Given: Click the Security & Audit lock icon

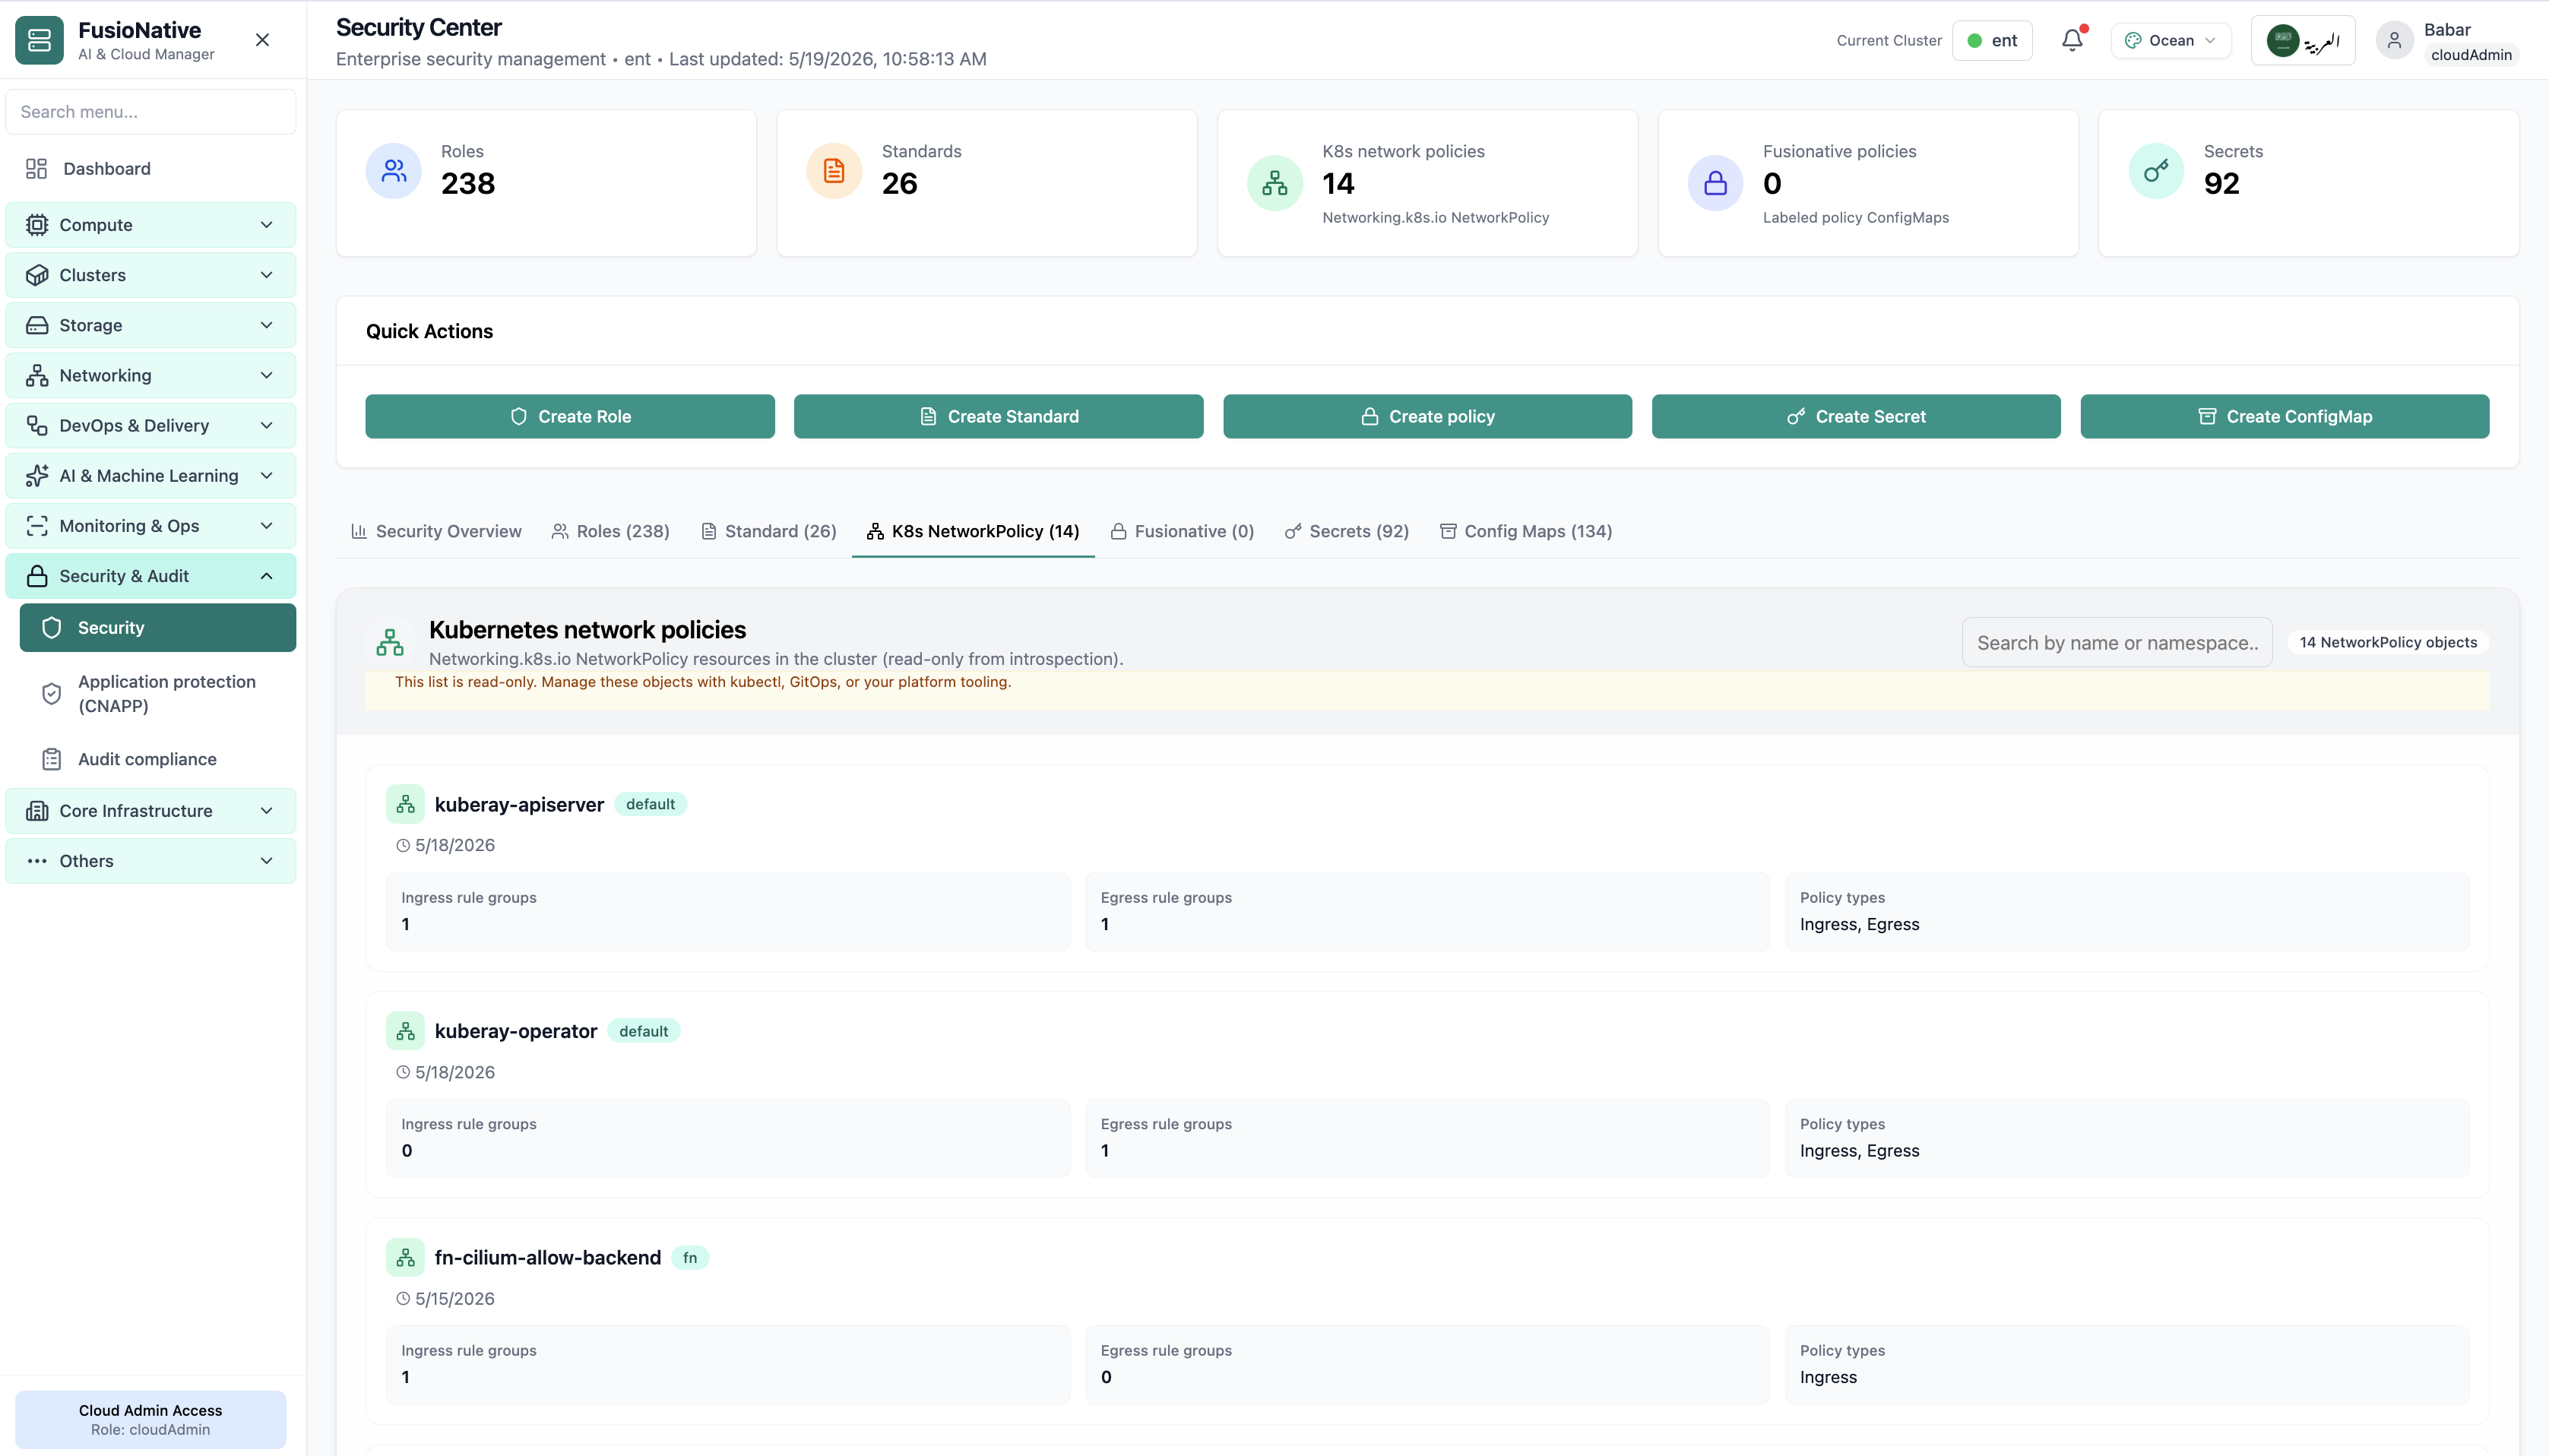Looking at the screenshot, I should click(x=37, y=576).
